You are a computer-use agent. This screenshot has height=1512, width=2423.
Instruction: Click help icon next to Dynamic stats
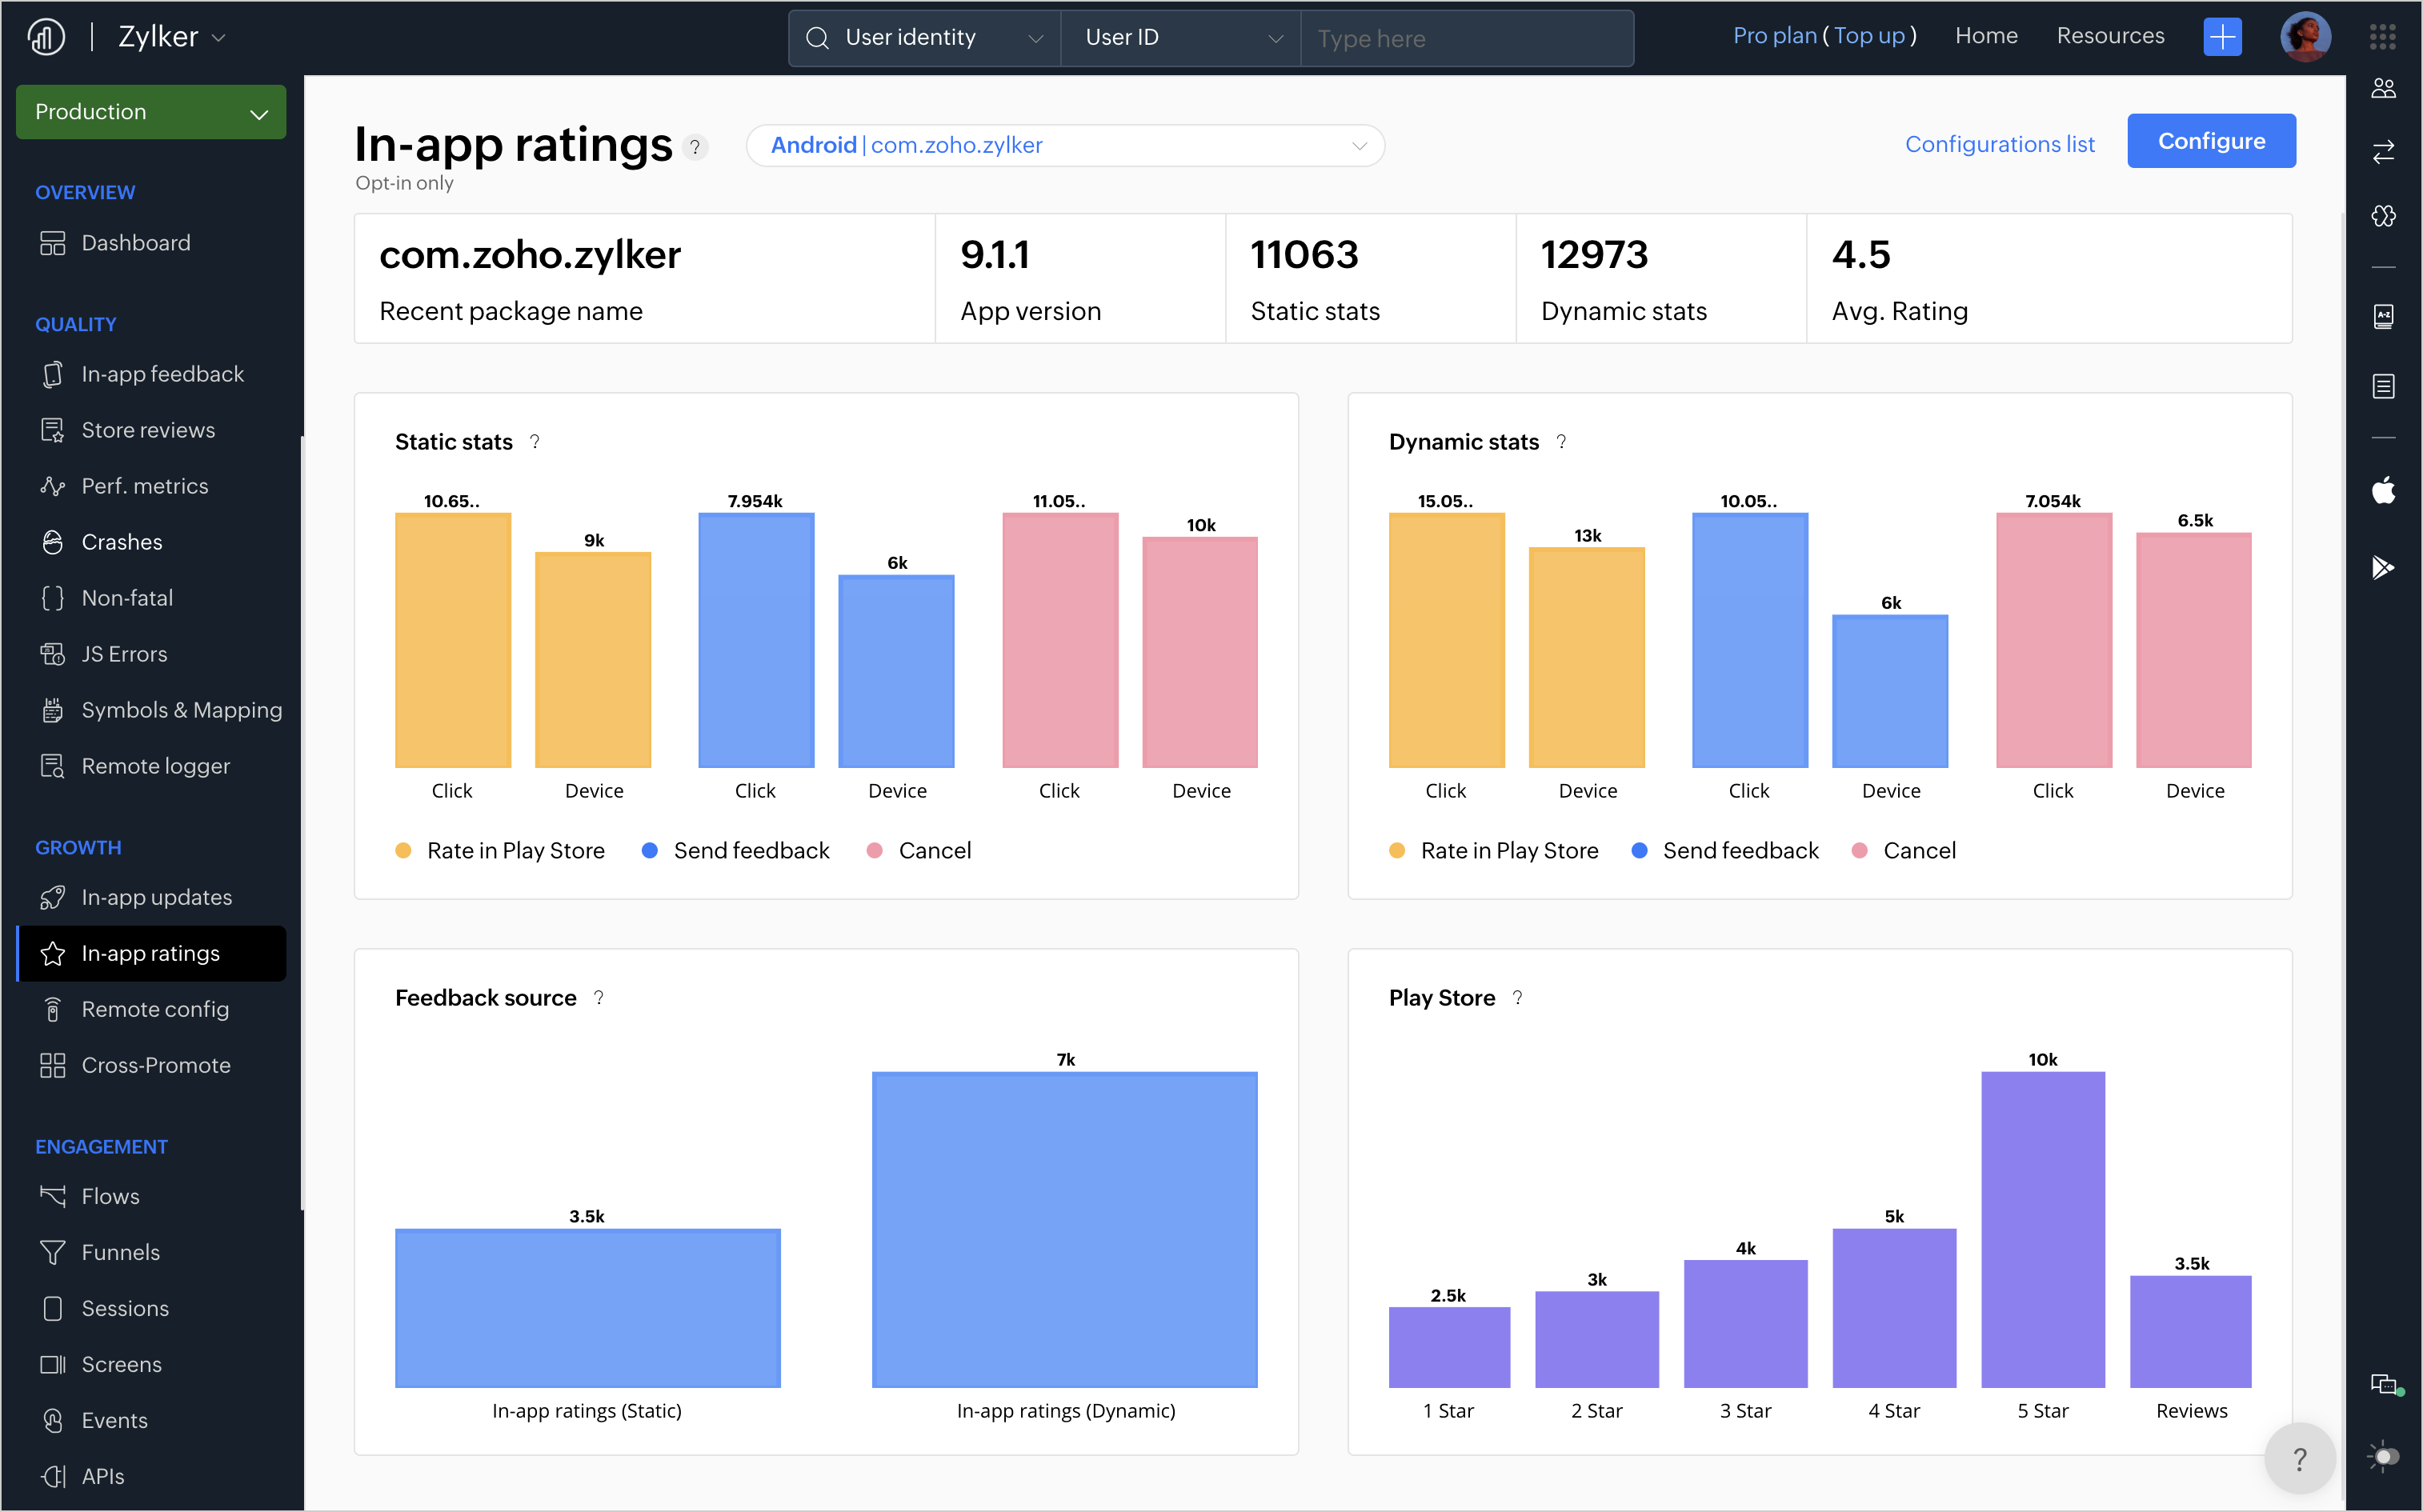click(1561, 441)
